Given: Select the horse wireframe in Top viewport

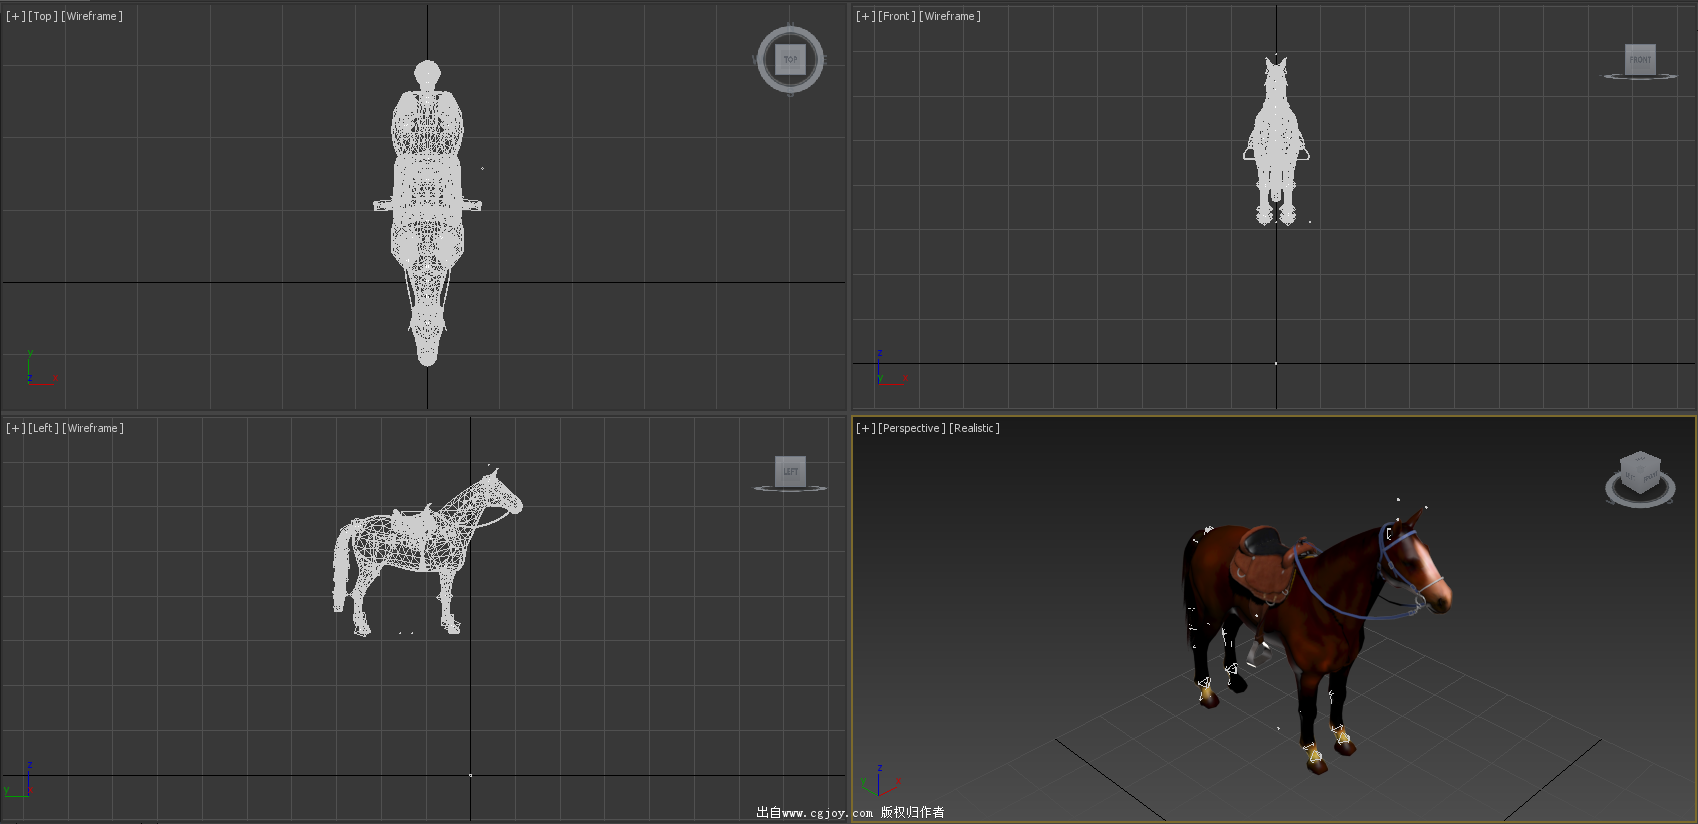Looking at the screenshot, I should coord(427,213).
